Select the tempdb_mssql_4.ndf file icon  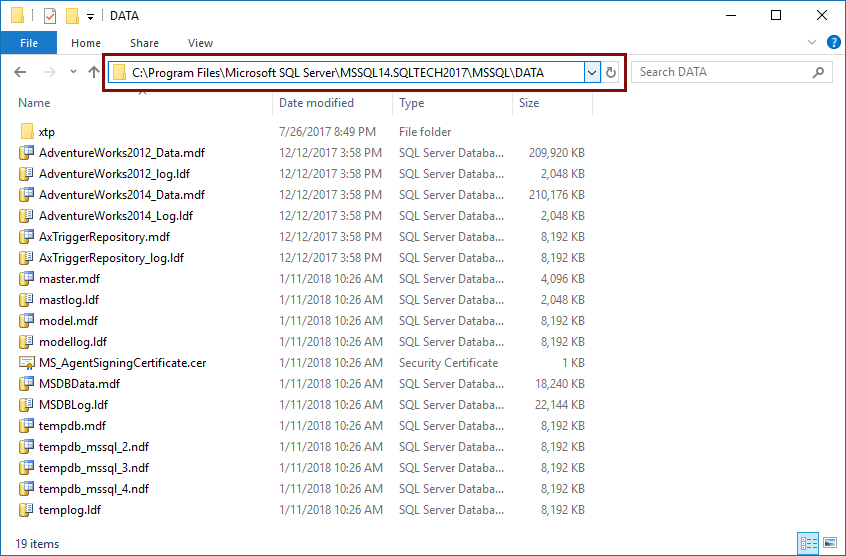(27, 489)
